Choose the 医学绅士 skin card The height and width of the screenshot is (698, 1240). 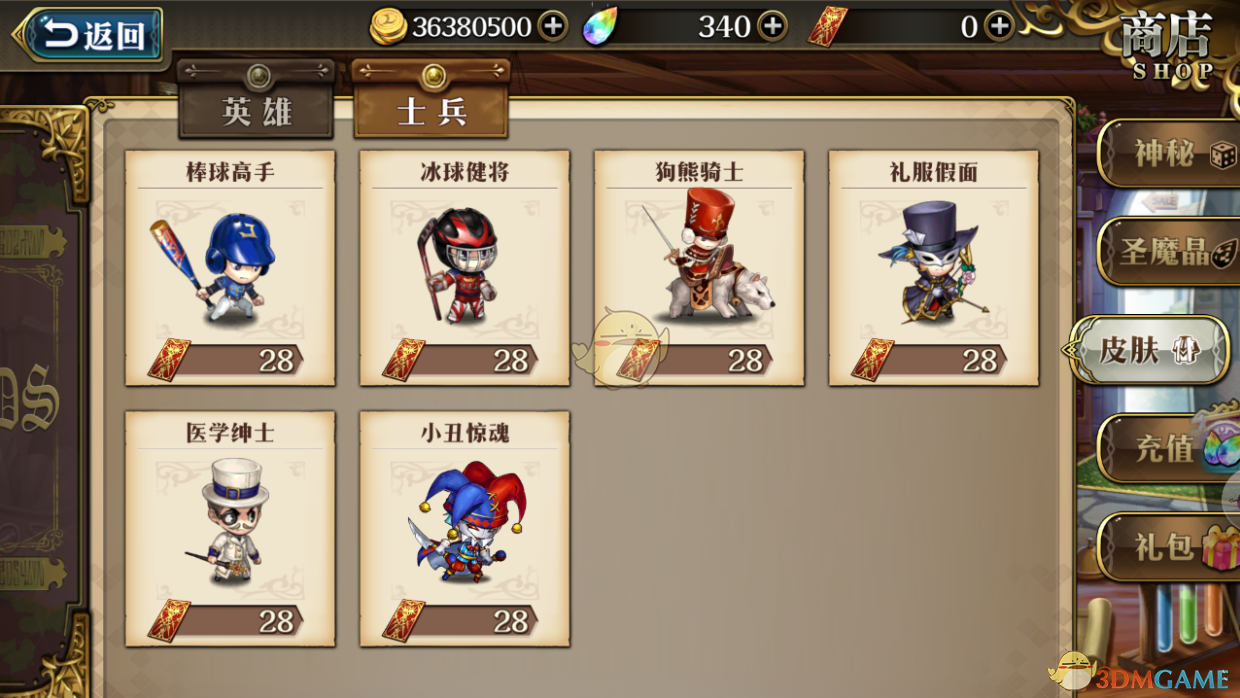click(x=230, y=528)
